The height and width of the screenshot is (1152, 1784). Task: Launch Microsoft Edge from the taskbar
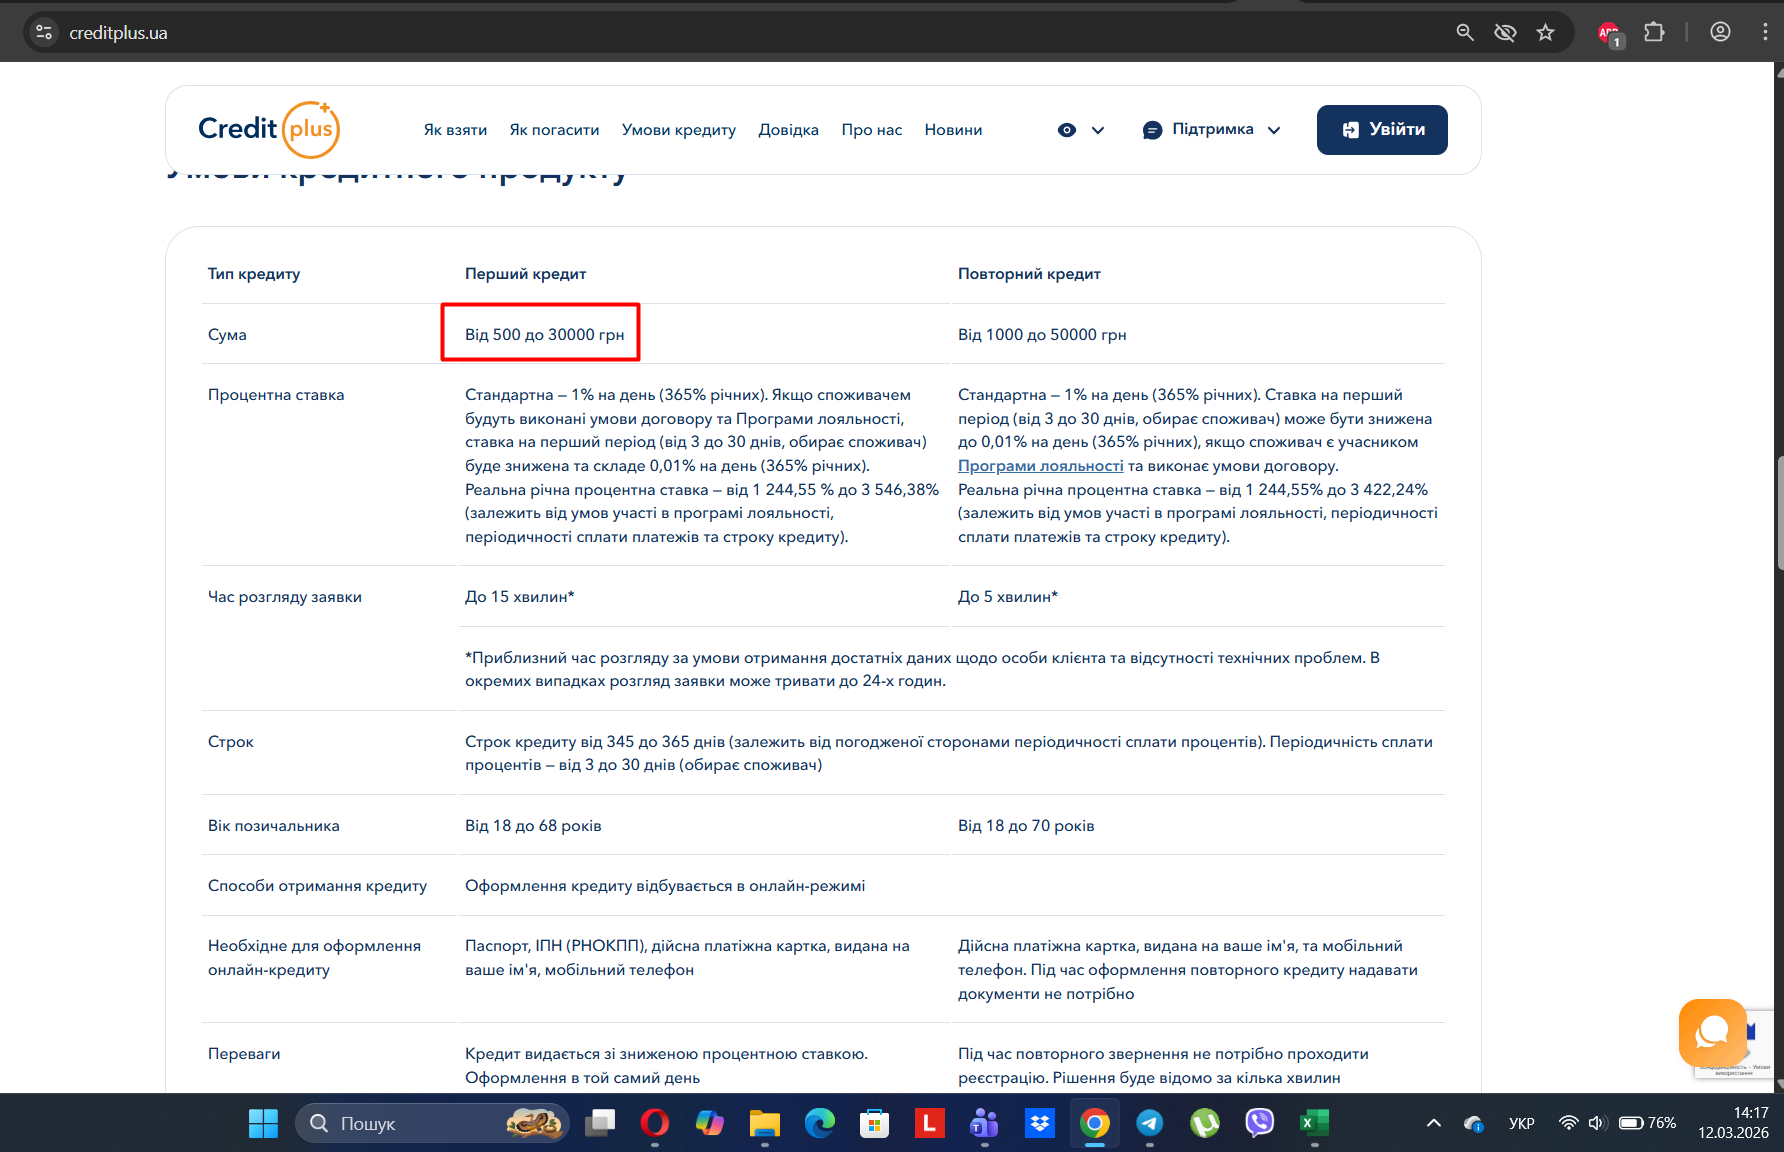[x=820, y=1123]
